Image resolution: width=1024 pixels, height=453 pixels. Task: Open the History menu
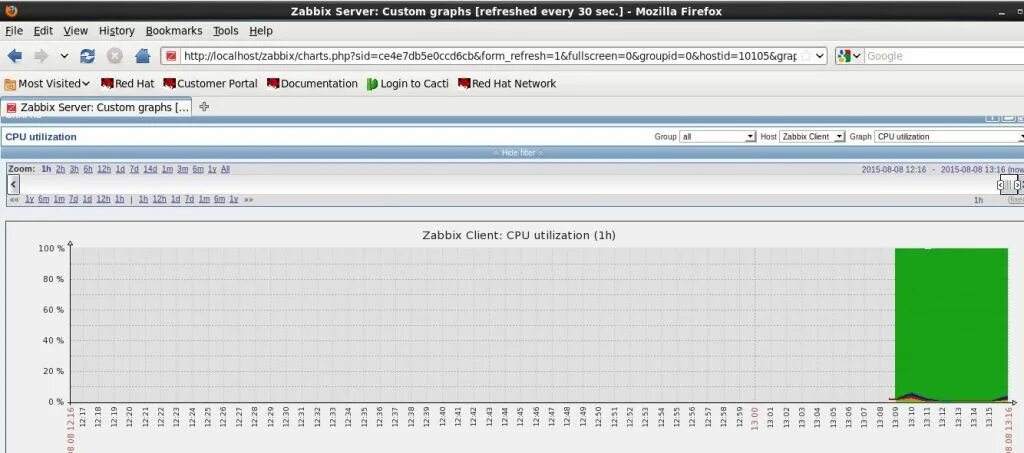coord(116,31)
